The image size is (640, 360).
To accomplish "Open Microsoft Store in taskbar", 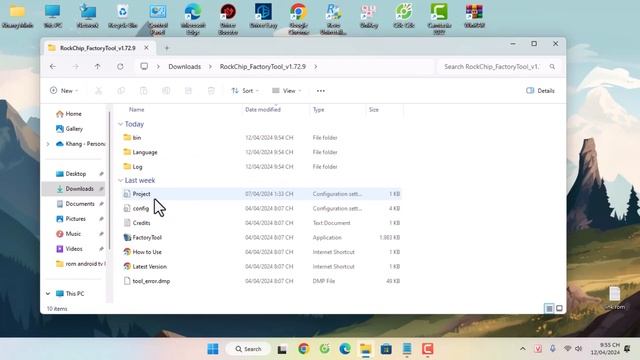I will click(386, 349).
